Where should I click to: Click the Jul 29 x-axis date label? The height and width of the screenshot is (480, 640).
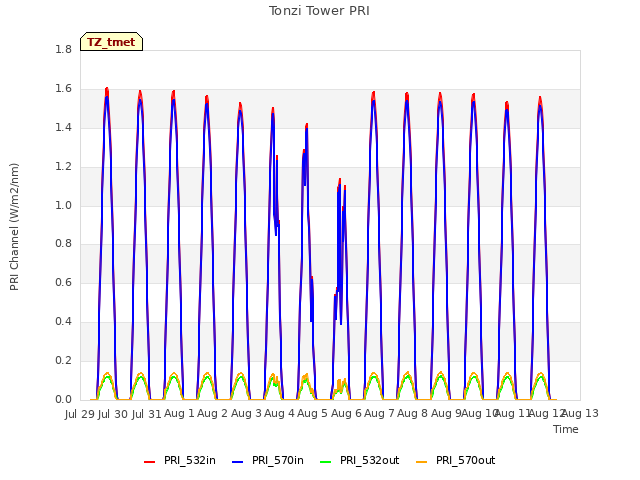80,414
